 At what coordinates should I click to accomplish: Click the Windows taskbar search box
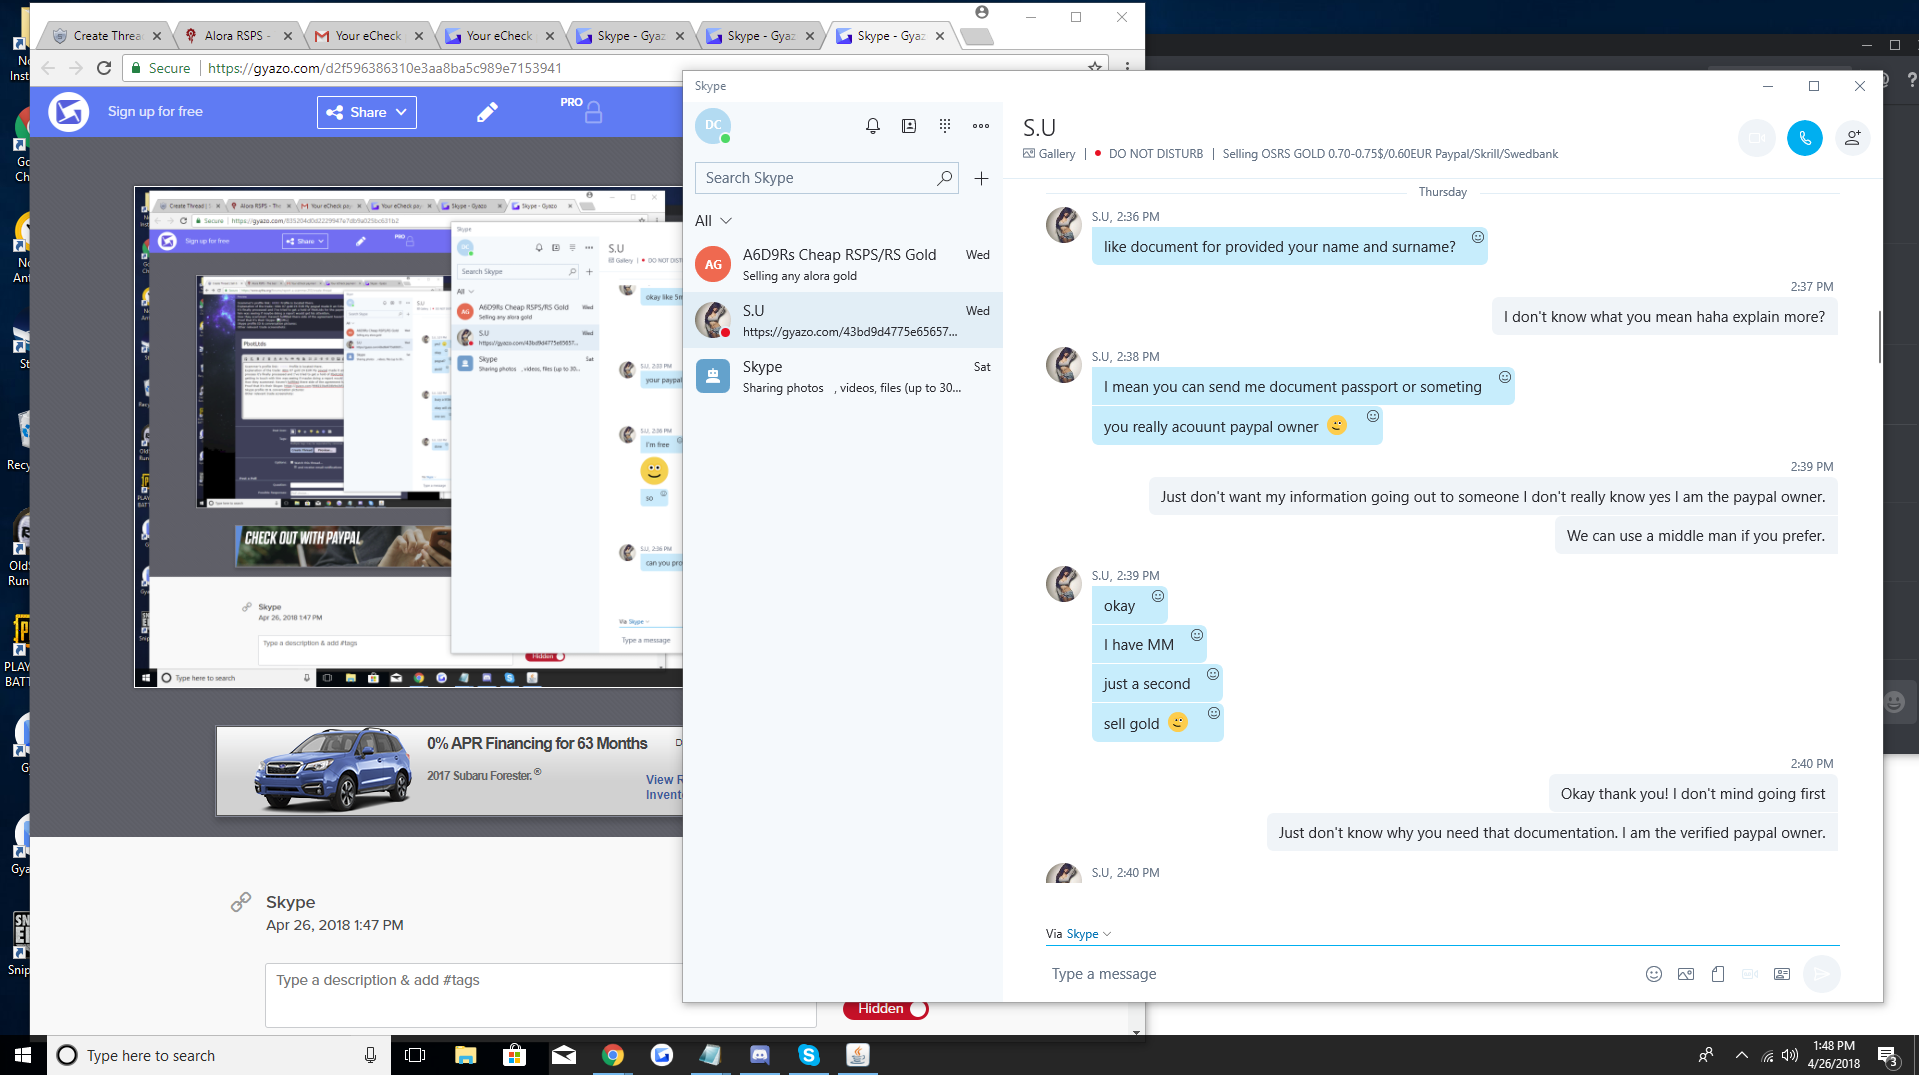(218, 1055)
